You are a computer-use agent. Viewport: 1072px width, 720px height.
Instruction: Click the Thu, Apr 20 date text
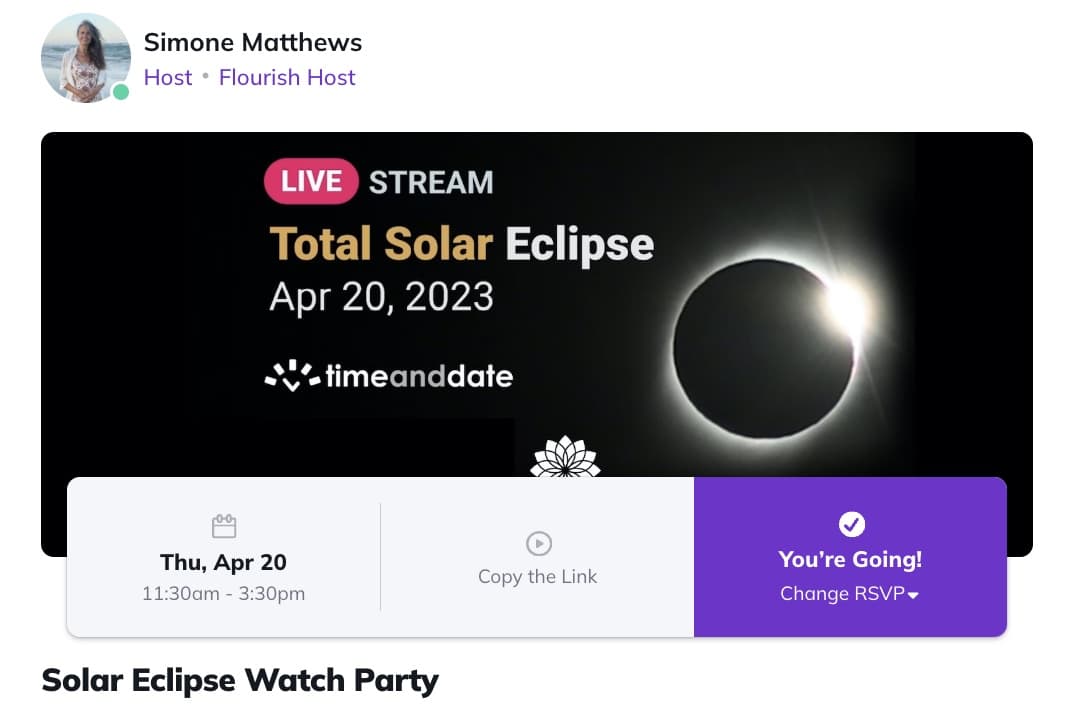point(224,562)
